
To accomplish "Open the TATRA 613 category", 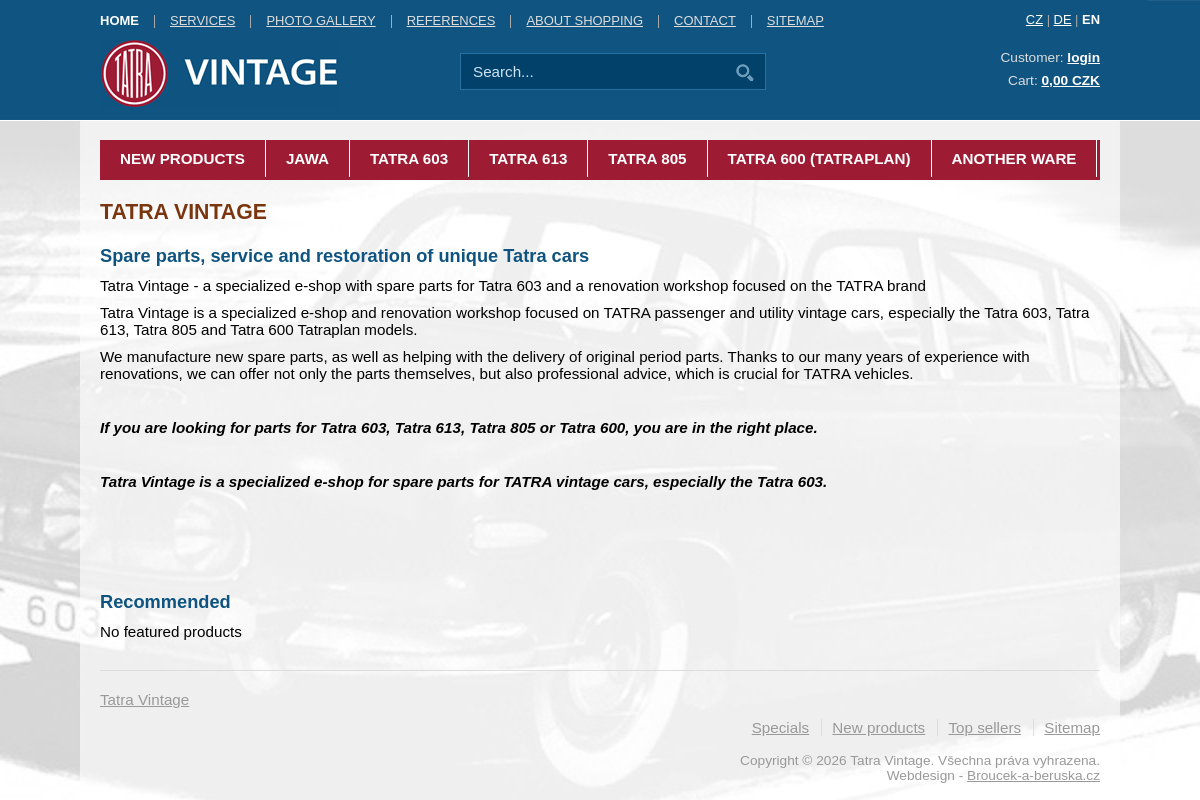I will [528, 159].
